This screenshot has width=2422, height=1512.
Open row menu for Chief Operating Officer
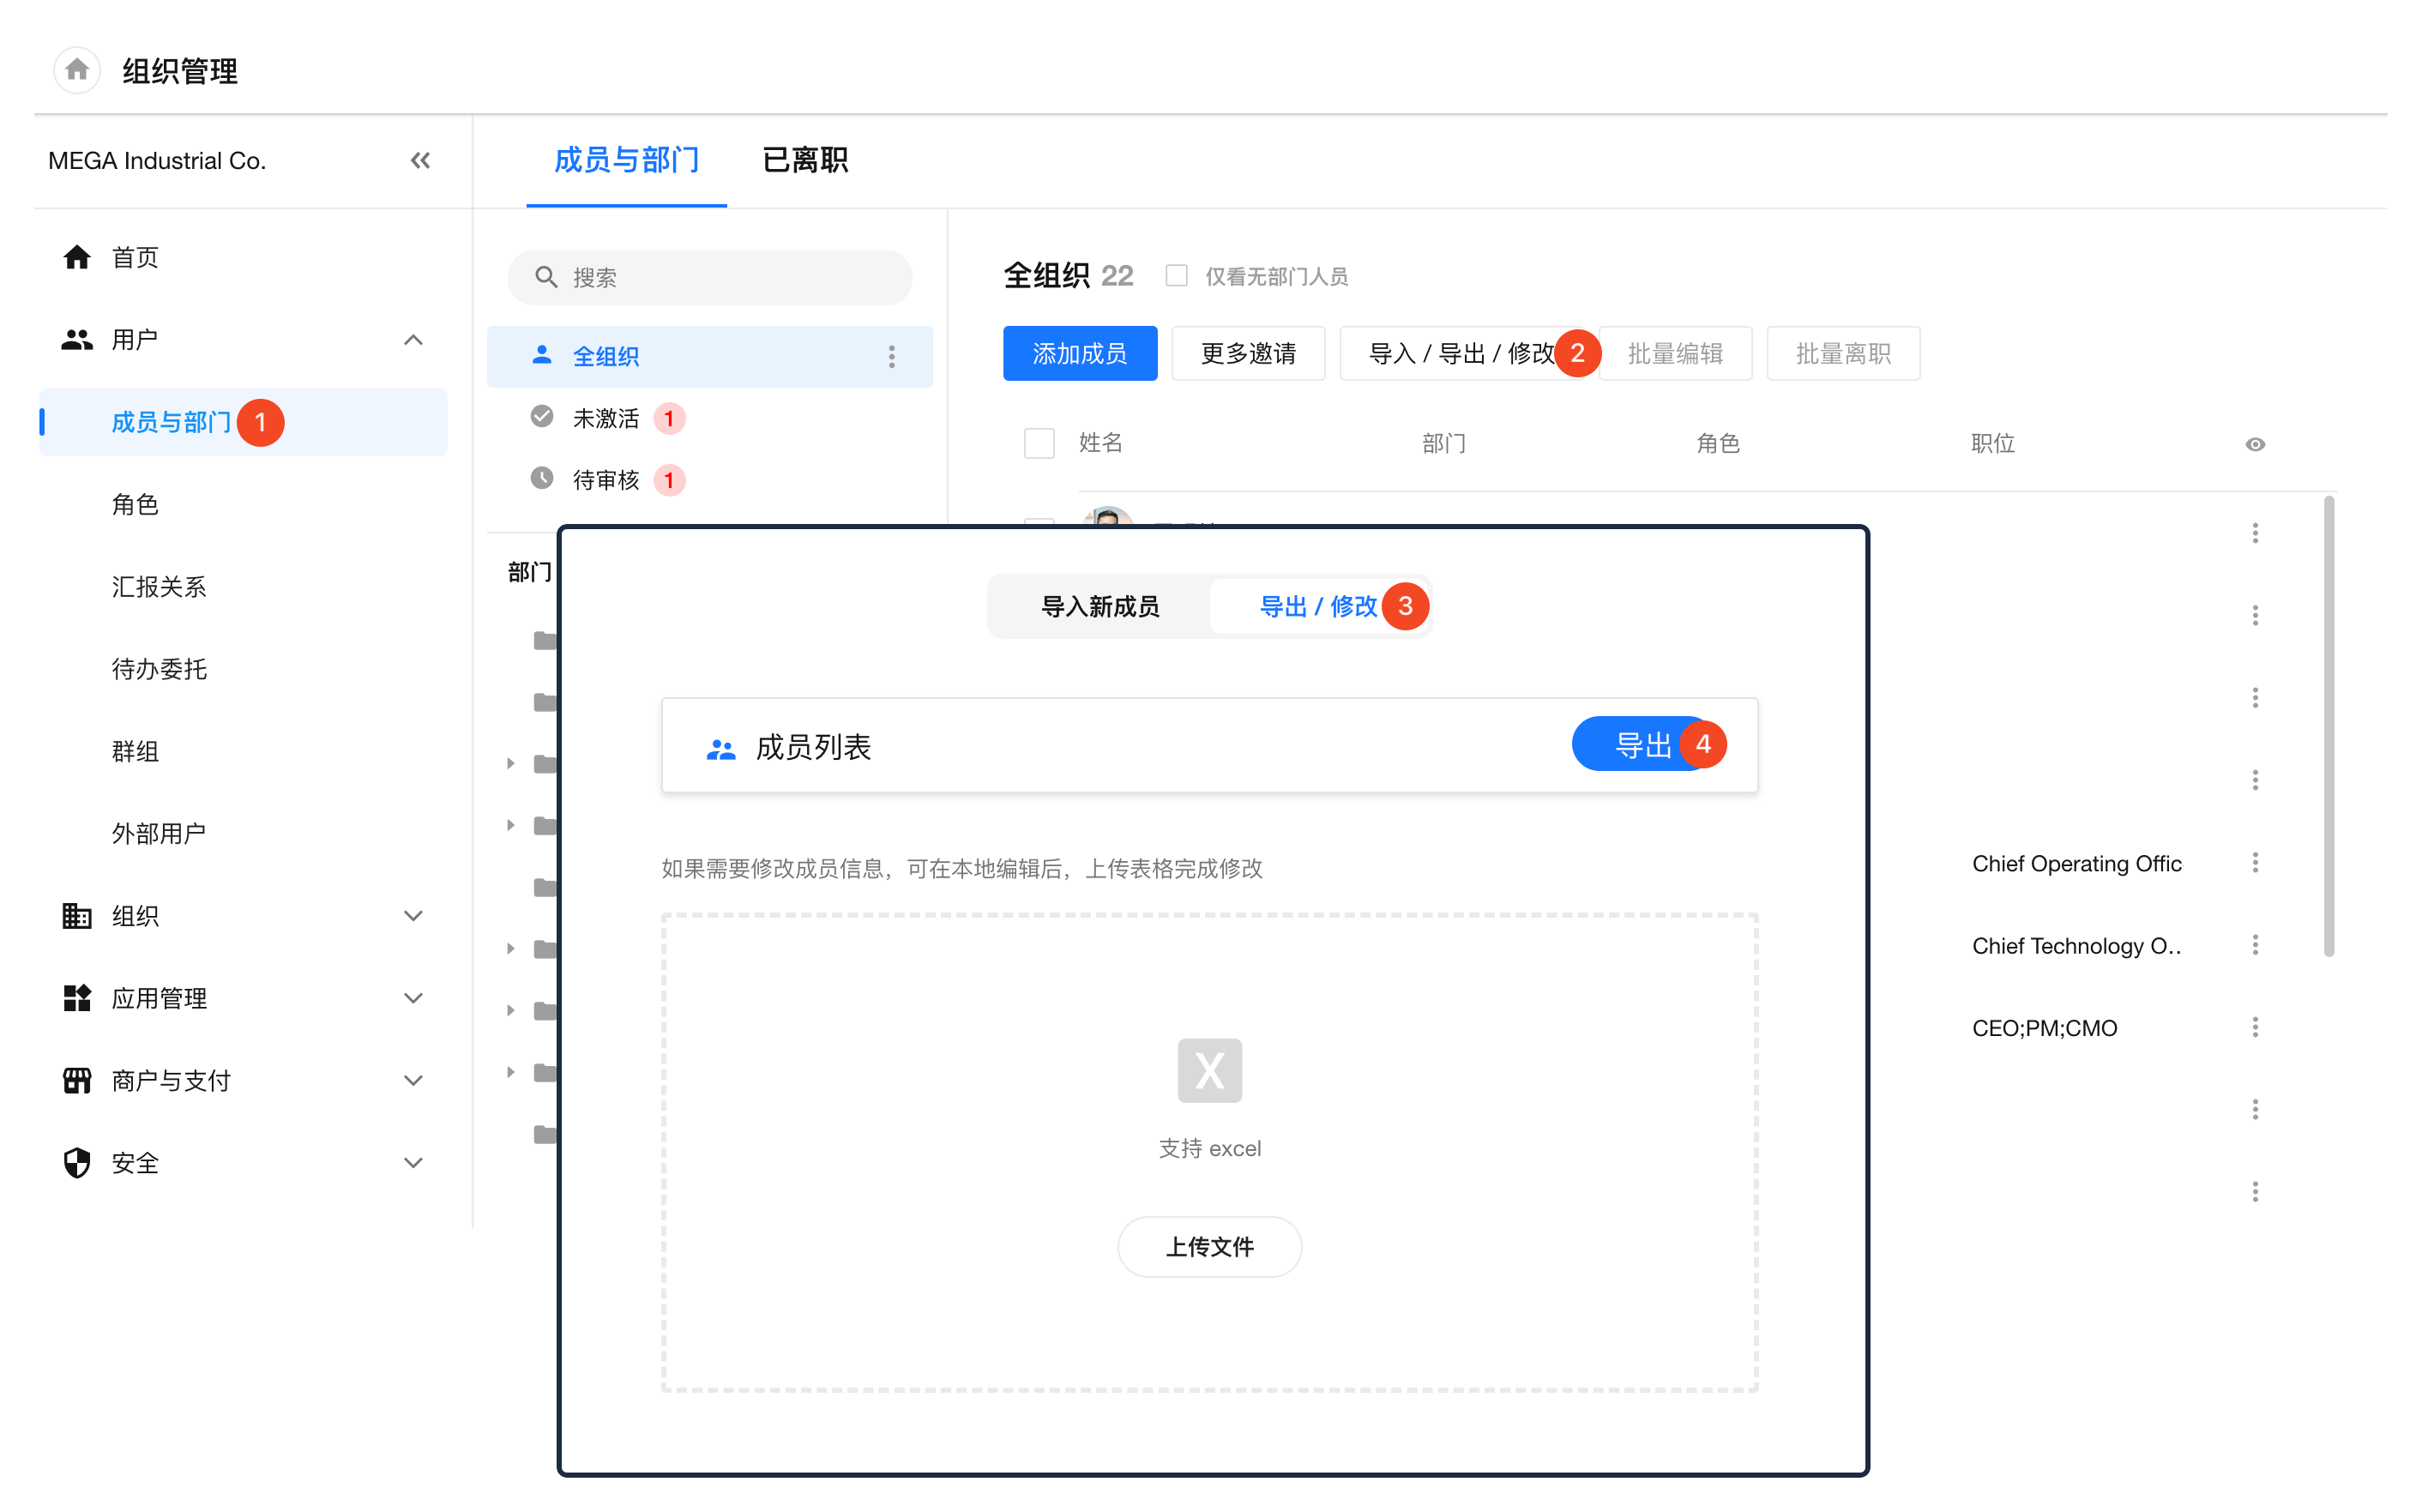[x=2254, y=862]
